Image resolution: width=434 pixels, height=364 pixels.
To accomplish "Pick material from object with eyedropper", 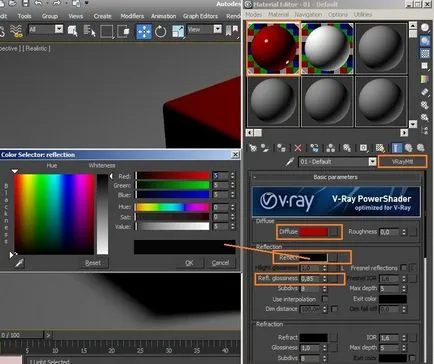I will point(290,162).
